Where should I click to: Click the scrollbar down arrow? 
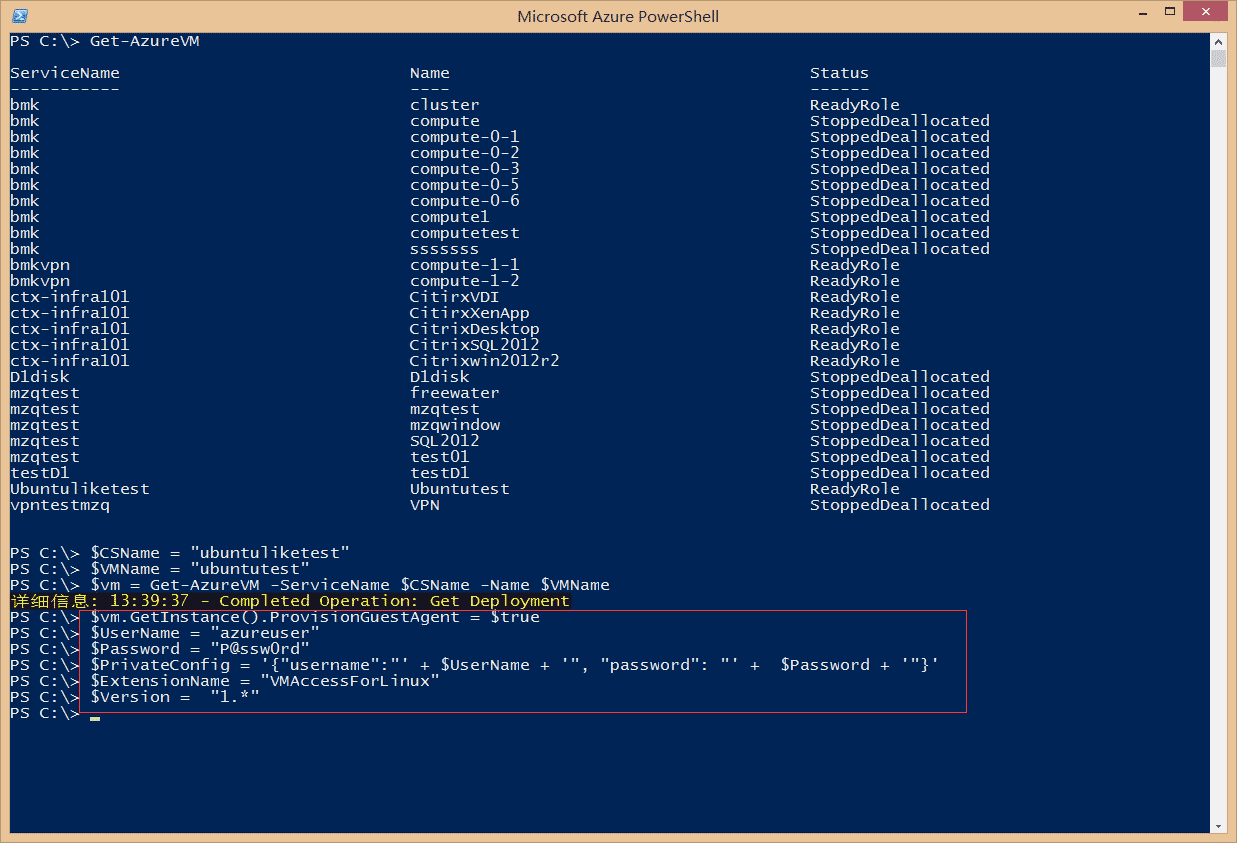coord(1218,826)
